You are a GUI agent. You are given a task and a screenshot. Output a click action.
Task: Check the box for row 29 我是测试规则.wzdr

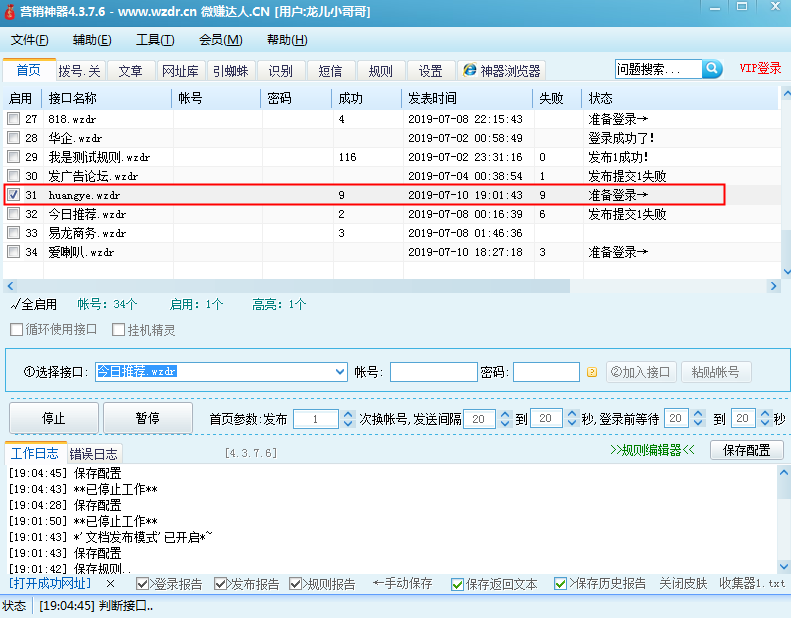tap(14, 156)
